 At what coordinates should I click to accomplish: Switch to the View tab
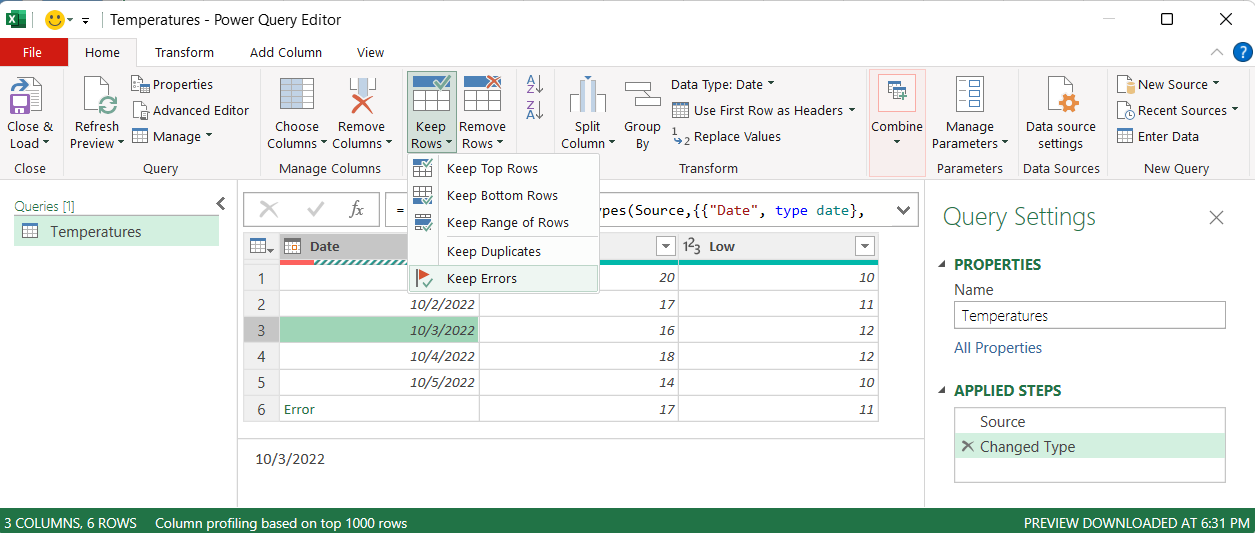point(370,52)
